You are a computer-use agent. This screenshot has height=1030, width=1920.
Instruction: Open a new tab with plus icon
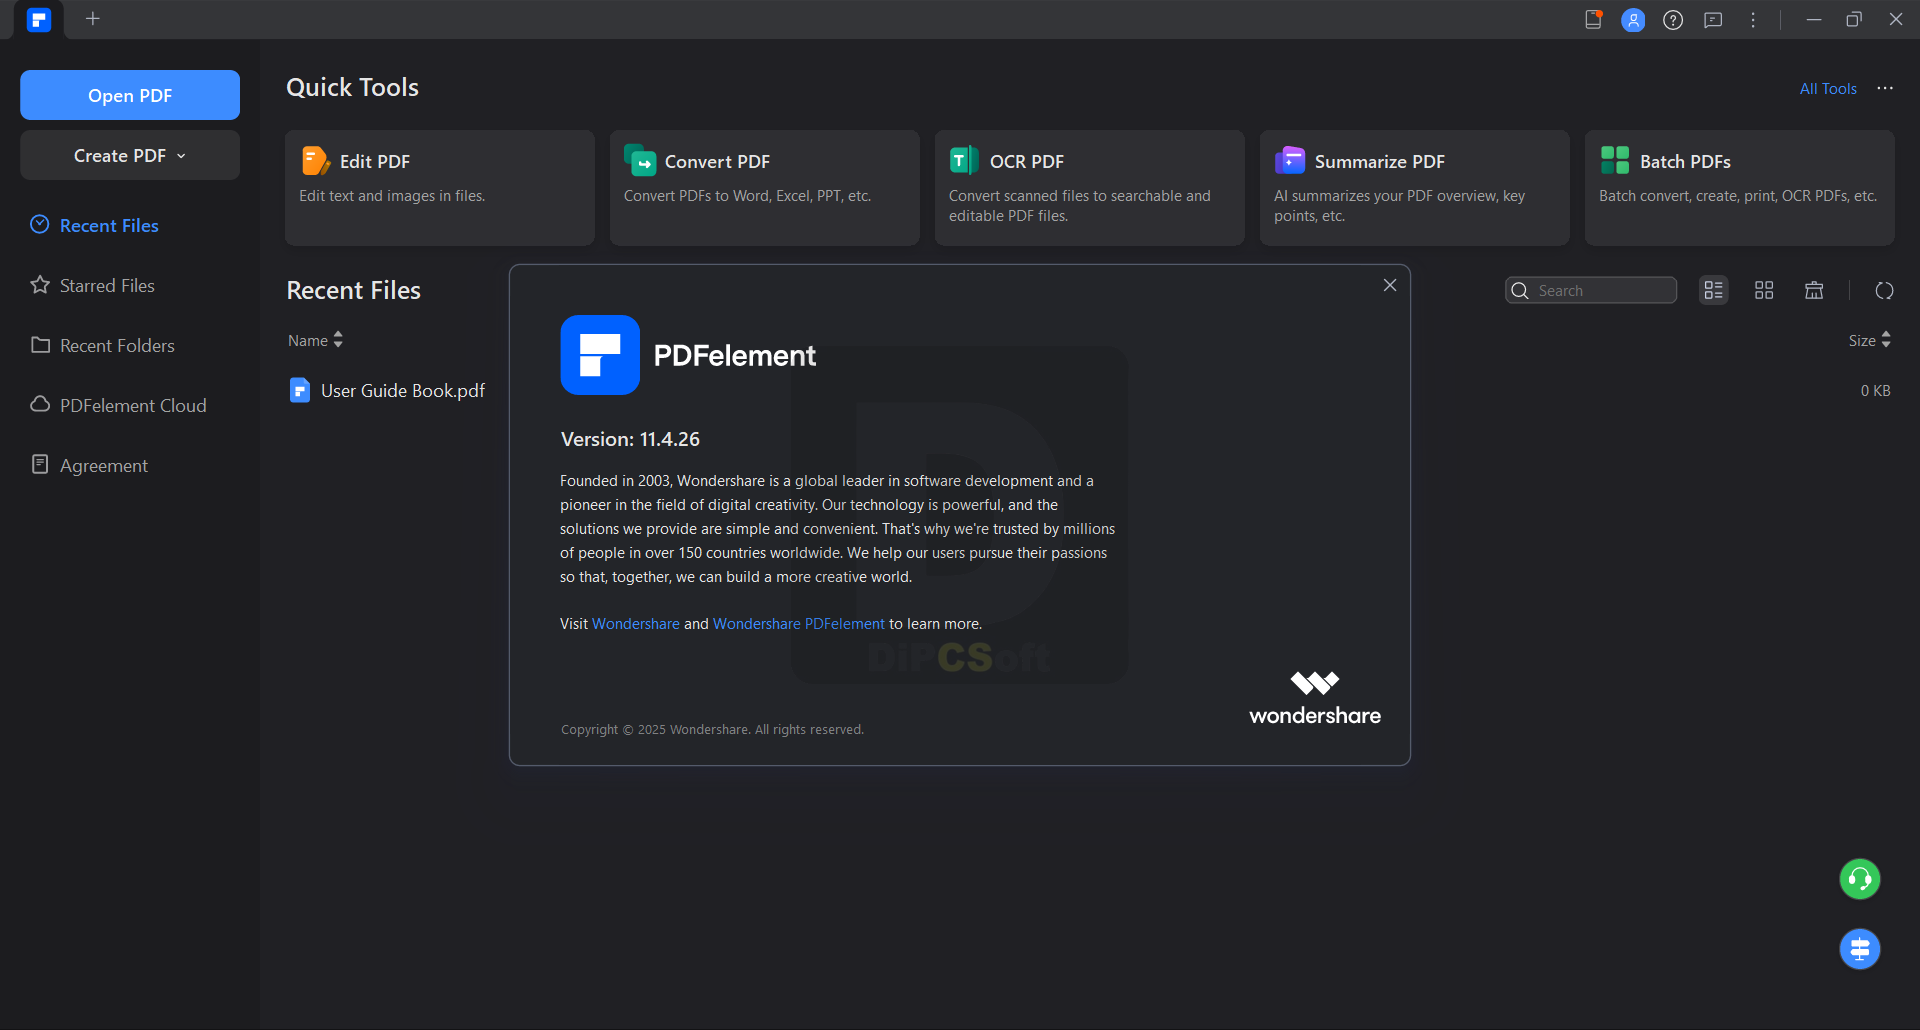pyautogui.click(x=93, y=19)
